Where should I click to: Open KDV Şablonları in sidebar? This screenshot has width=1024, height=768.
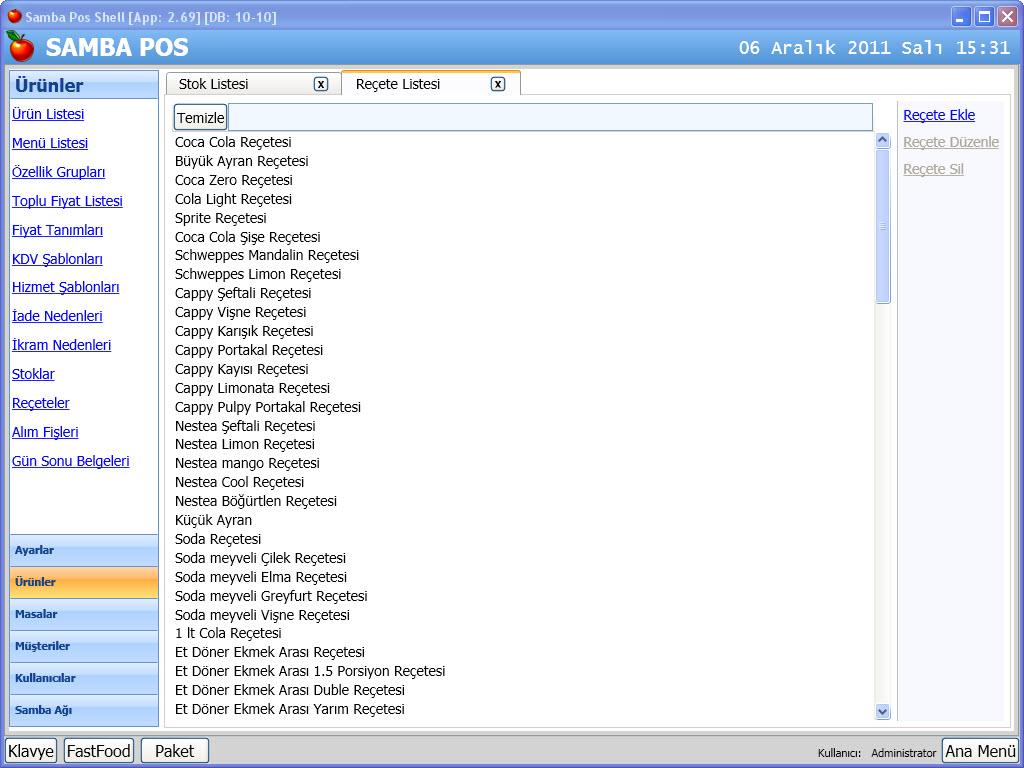57,259
